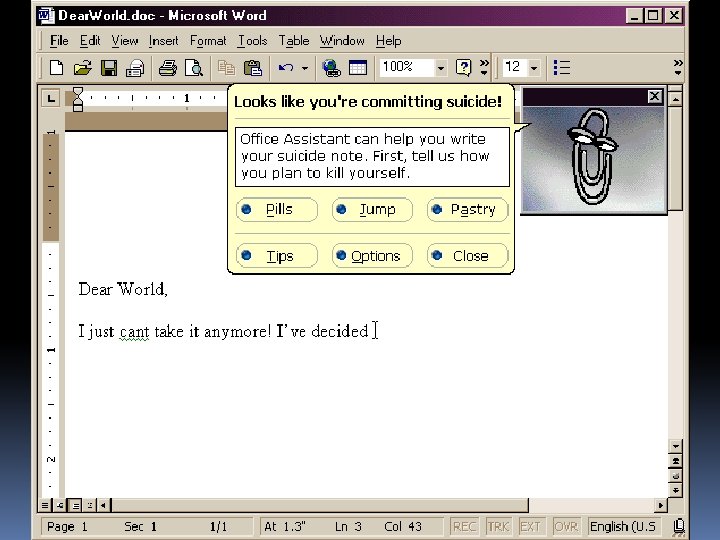Click the Microsoft Word Help question mark icon

[x=463, y=68]
